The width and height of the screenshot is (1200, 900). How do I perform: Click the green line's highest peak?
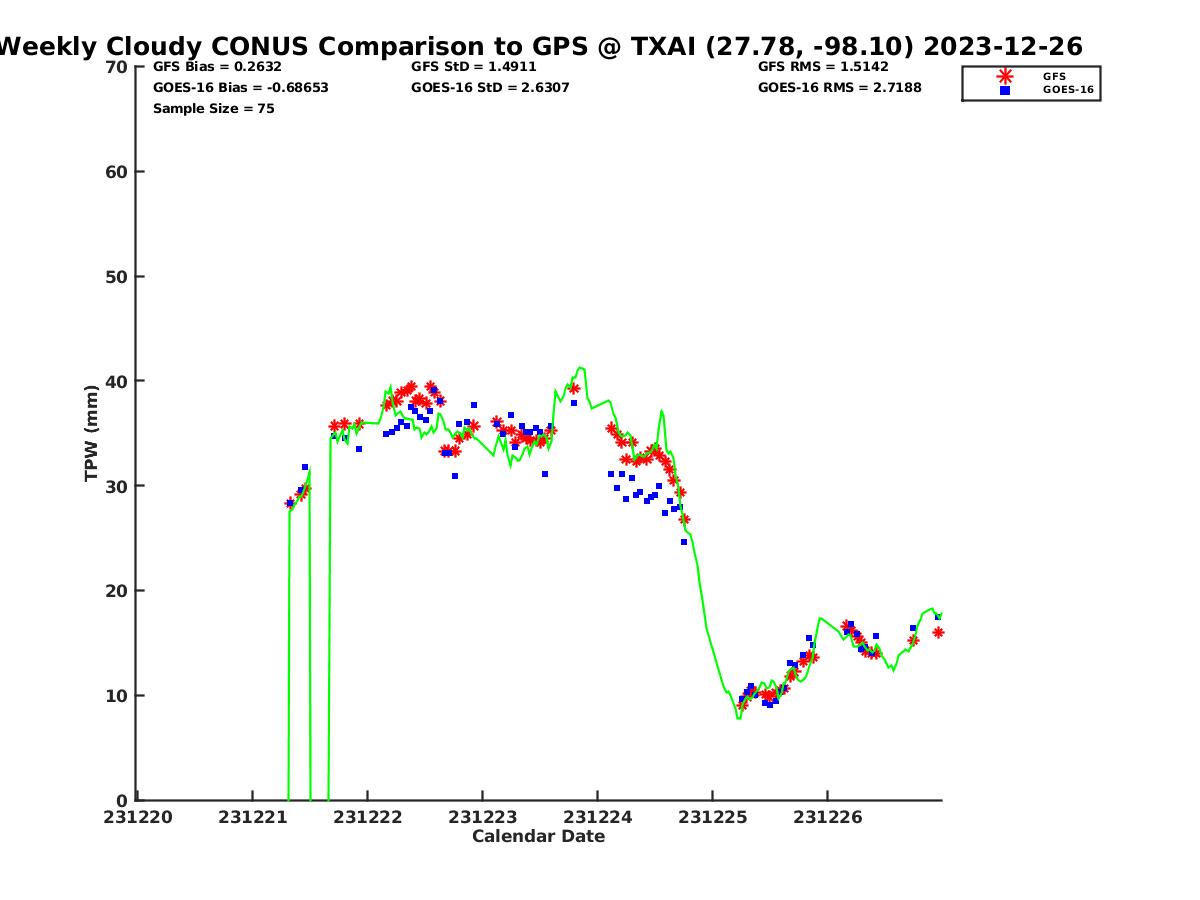point(581,367)
